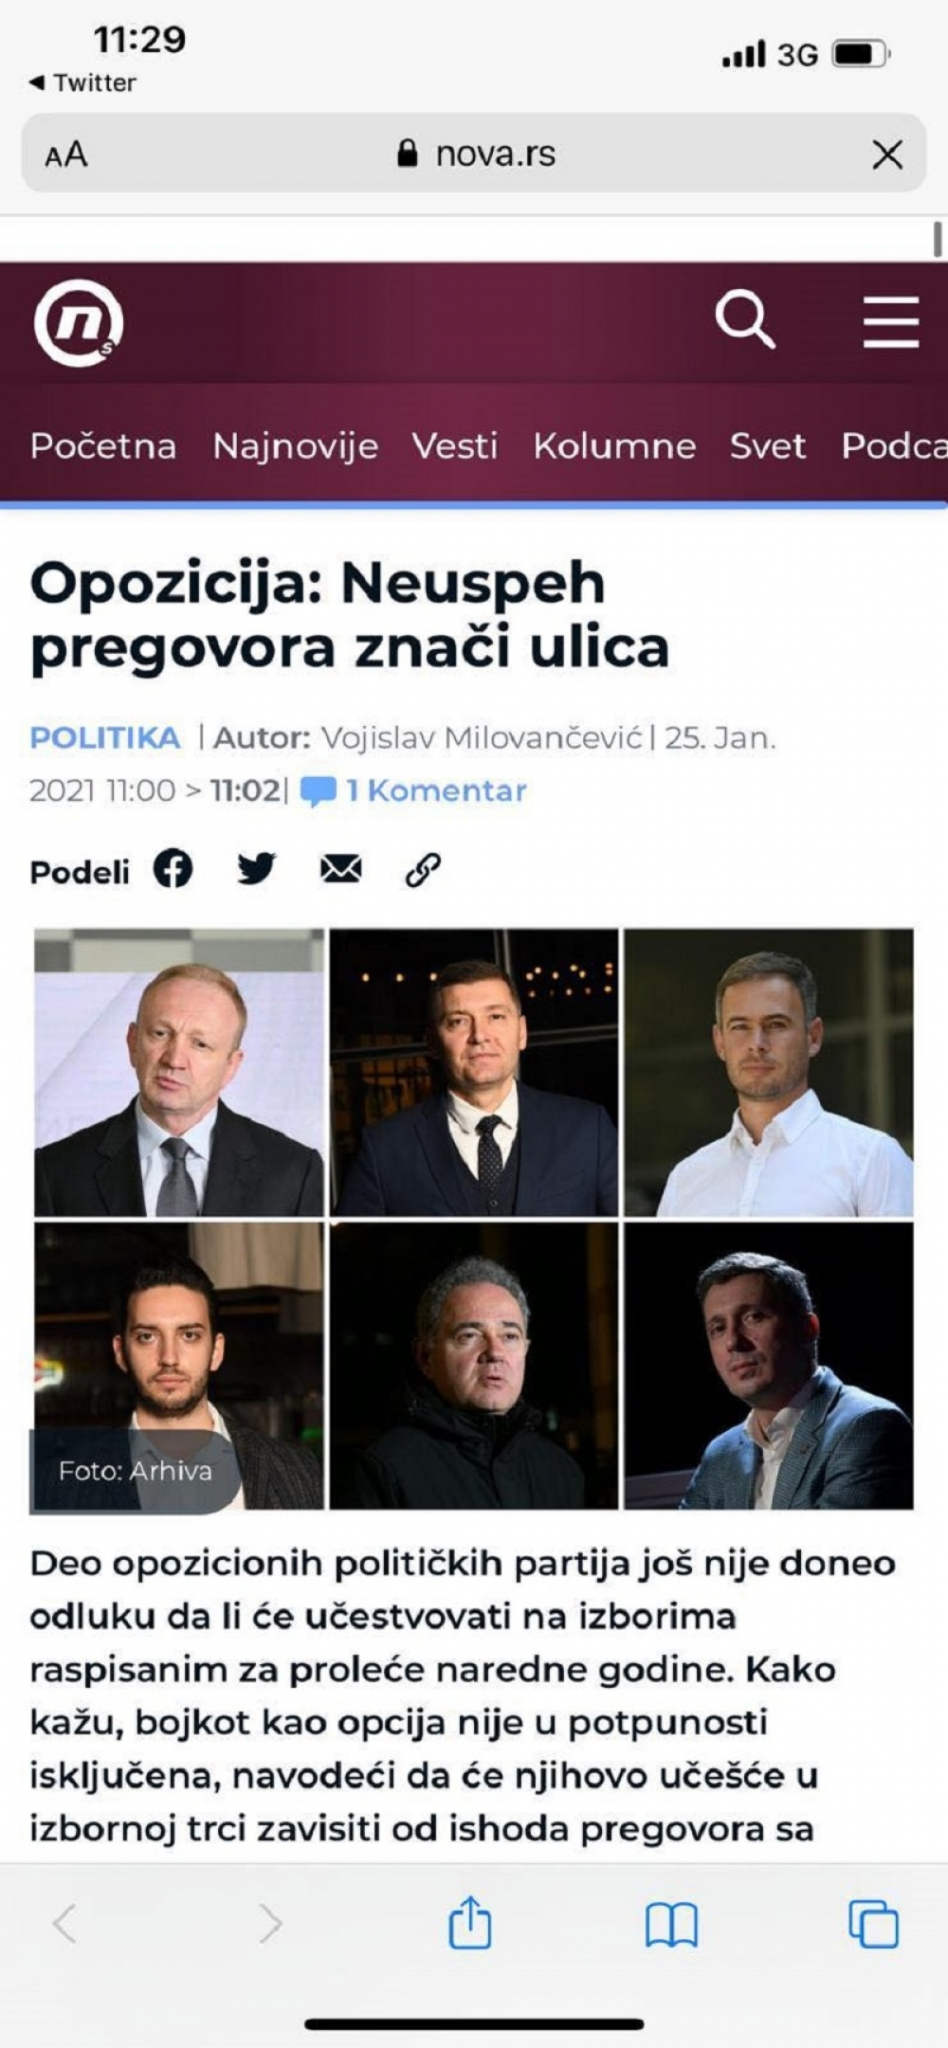The image size is (948, 2048).
Task: Close the page with the X button
Action: pyautogui.click(x=888, y=152)
